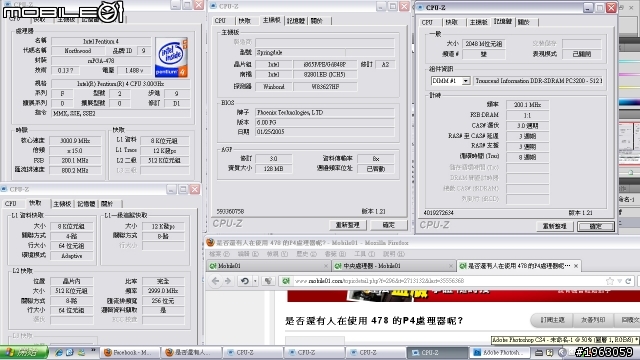
Task: Open the DIMM #1 slot dropdown
Action: (x=466, y=81)
